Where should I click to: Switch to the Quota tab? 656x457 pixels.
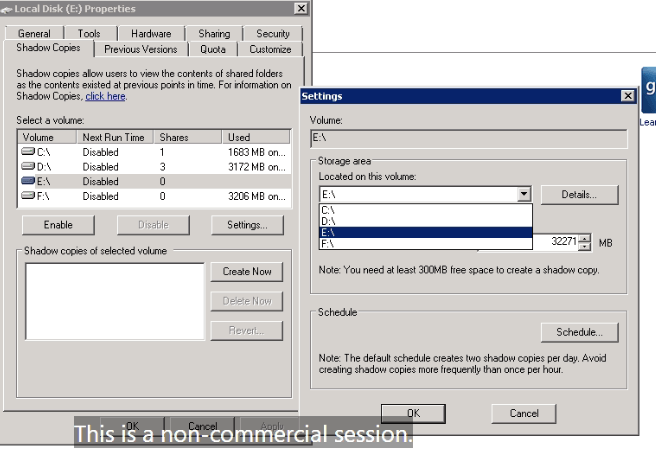pos(213,49)
